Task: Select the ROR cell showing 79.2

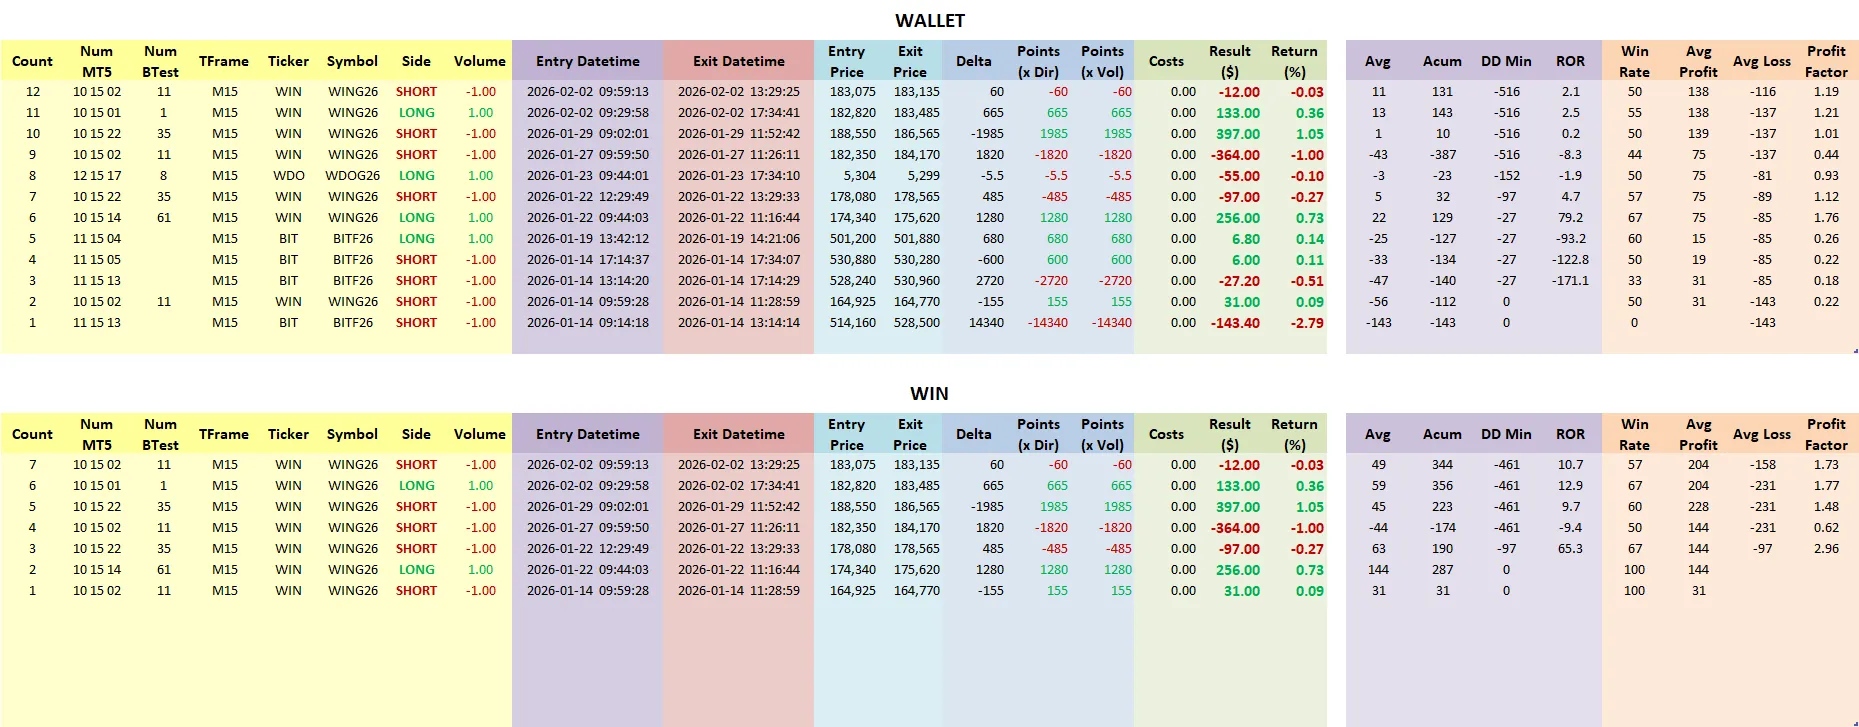Action: coord(1570,218)
